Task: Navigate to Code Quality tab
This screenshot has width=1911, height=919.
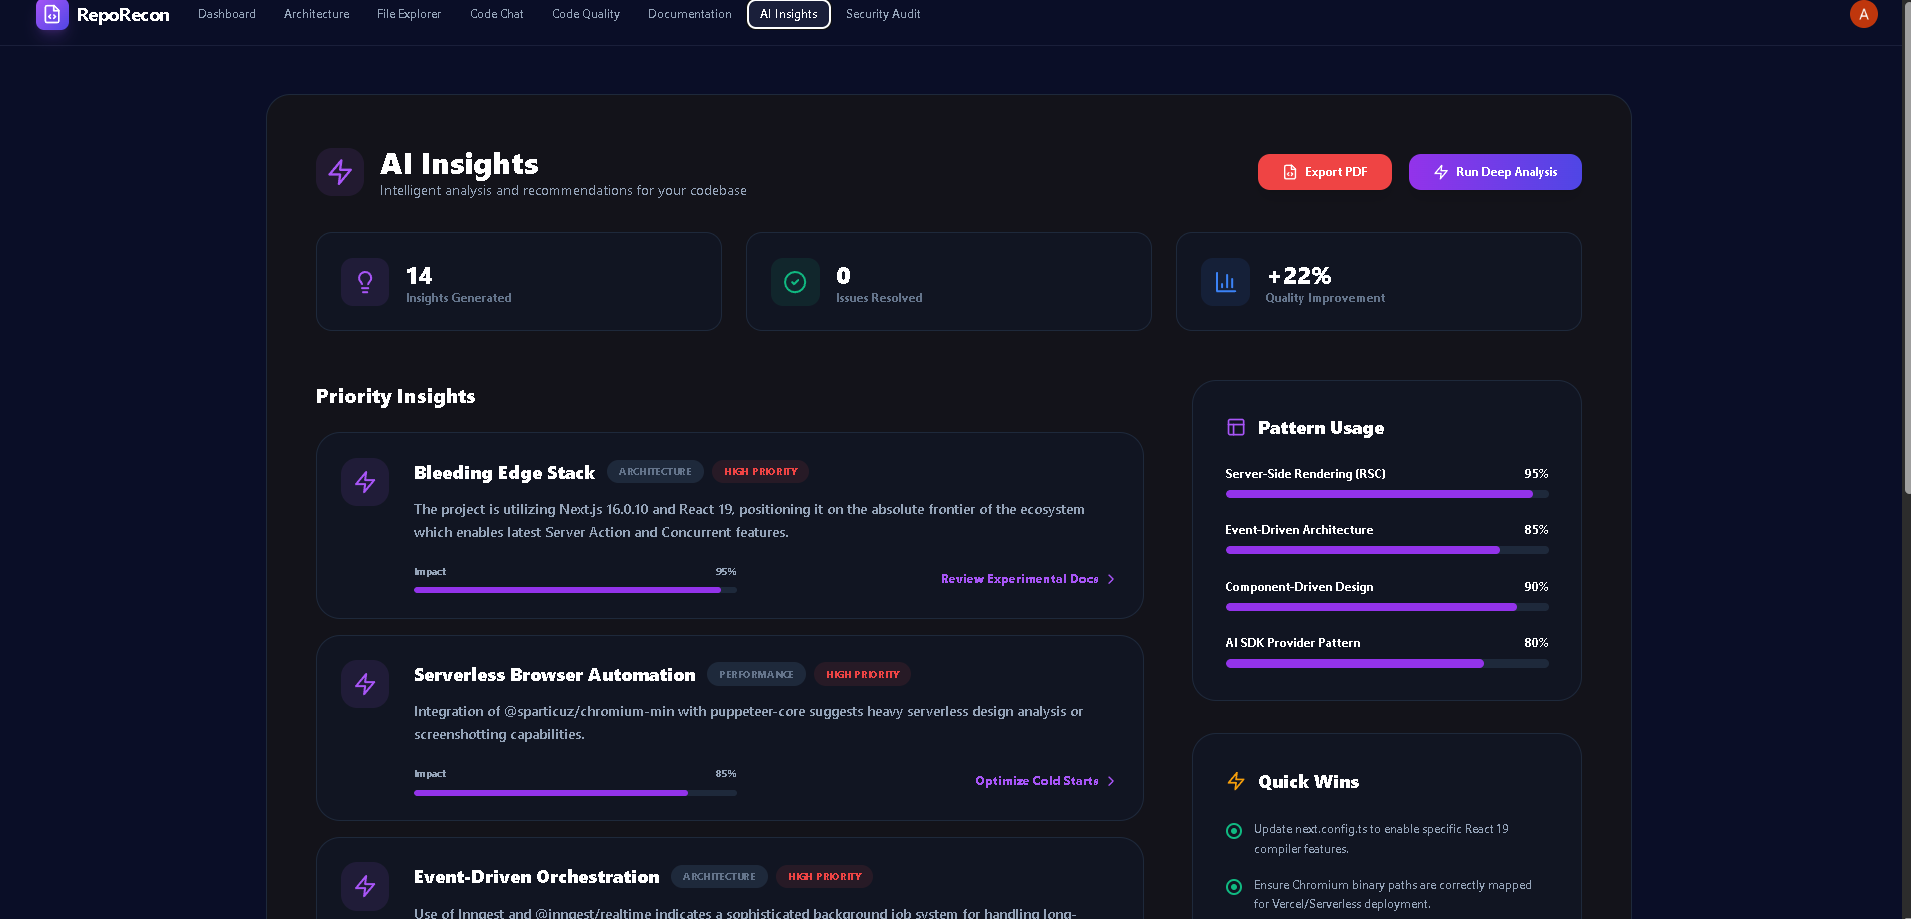Action: point(586,14)
